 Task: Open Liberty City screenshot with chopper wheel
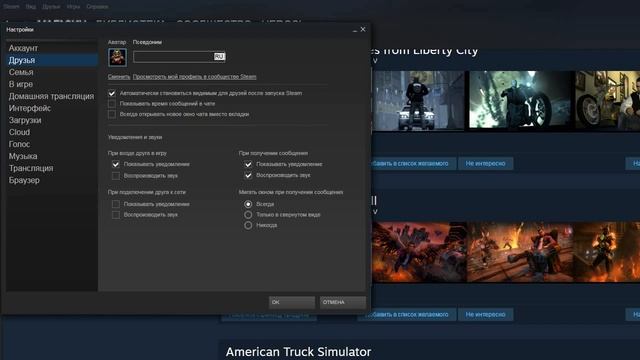[608, 100]
